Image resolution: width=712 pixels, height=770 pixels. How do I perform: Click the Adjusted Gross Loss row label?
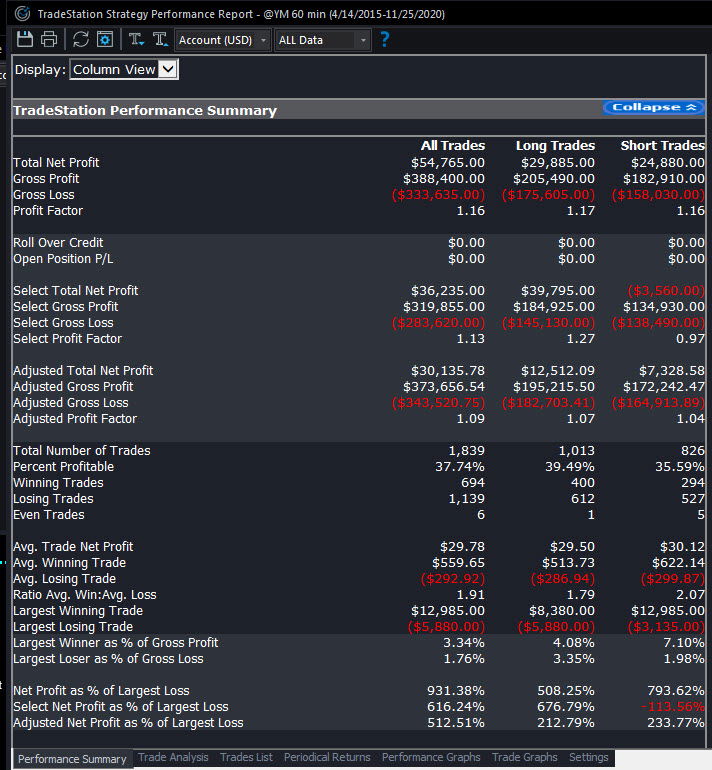coord(71,403)
